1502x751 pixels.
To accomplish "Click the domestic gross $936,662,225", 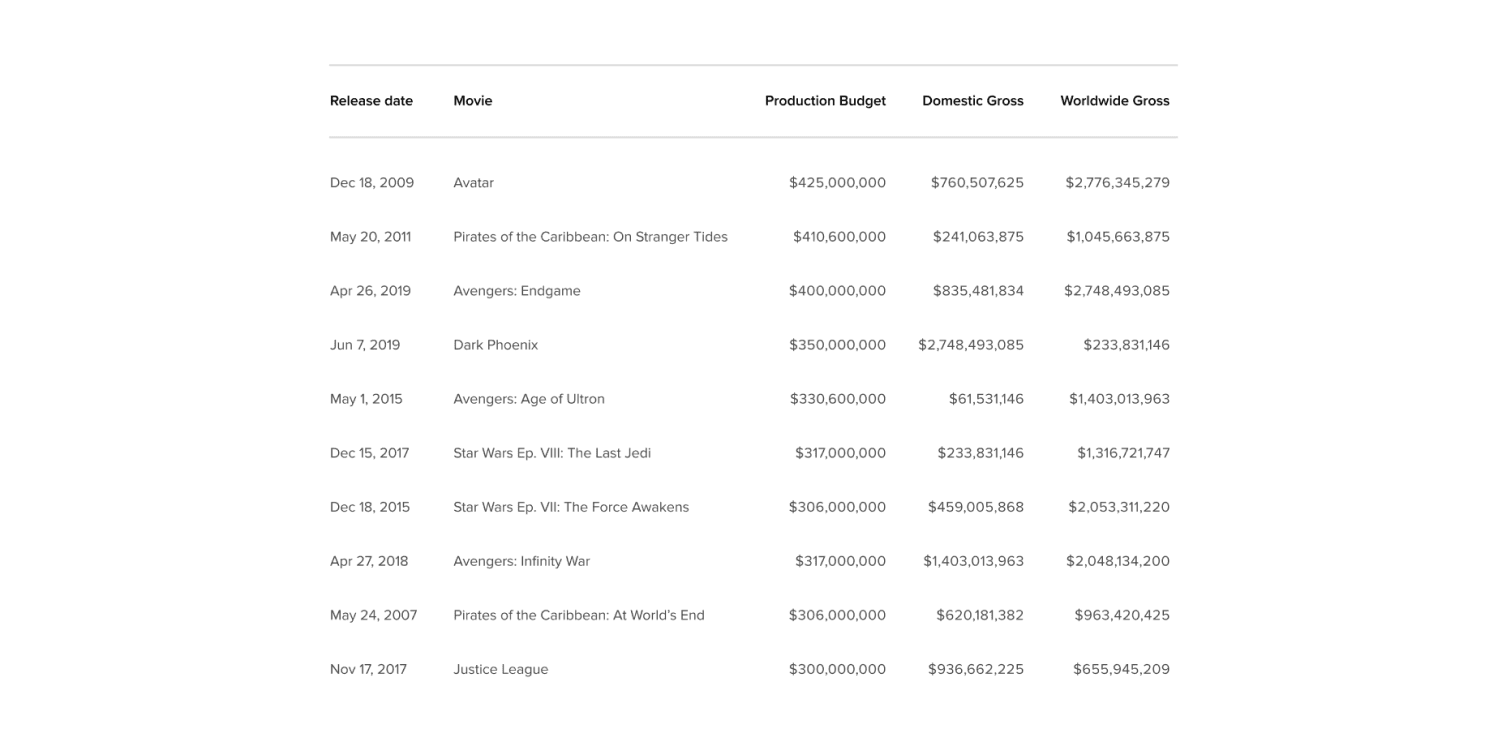I will (976, 669).
